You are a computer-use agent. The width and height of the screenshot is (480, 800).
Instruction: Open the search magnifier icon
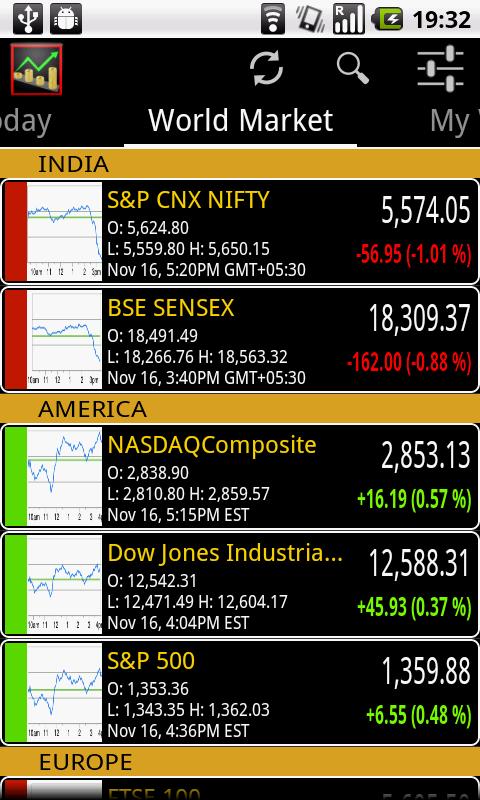pyautogui.click(x=352, y=67)
